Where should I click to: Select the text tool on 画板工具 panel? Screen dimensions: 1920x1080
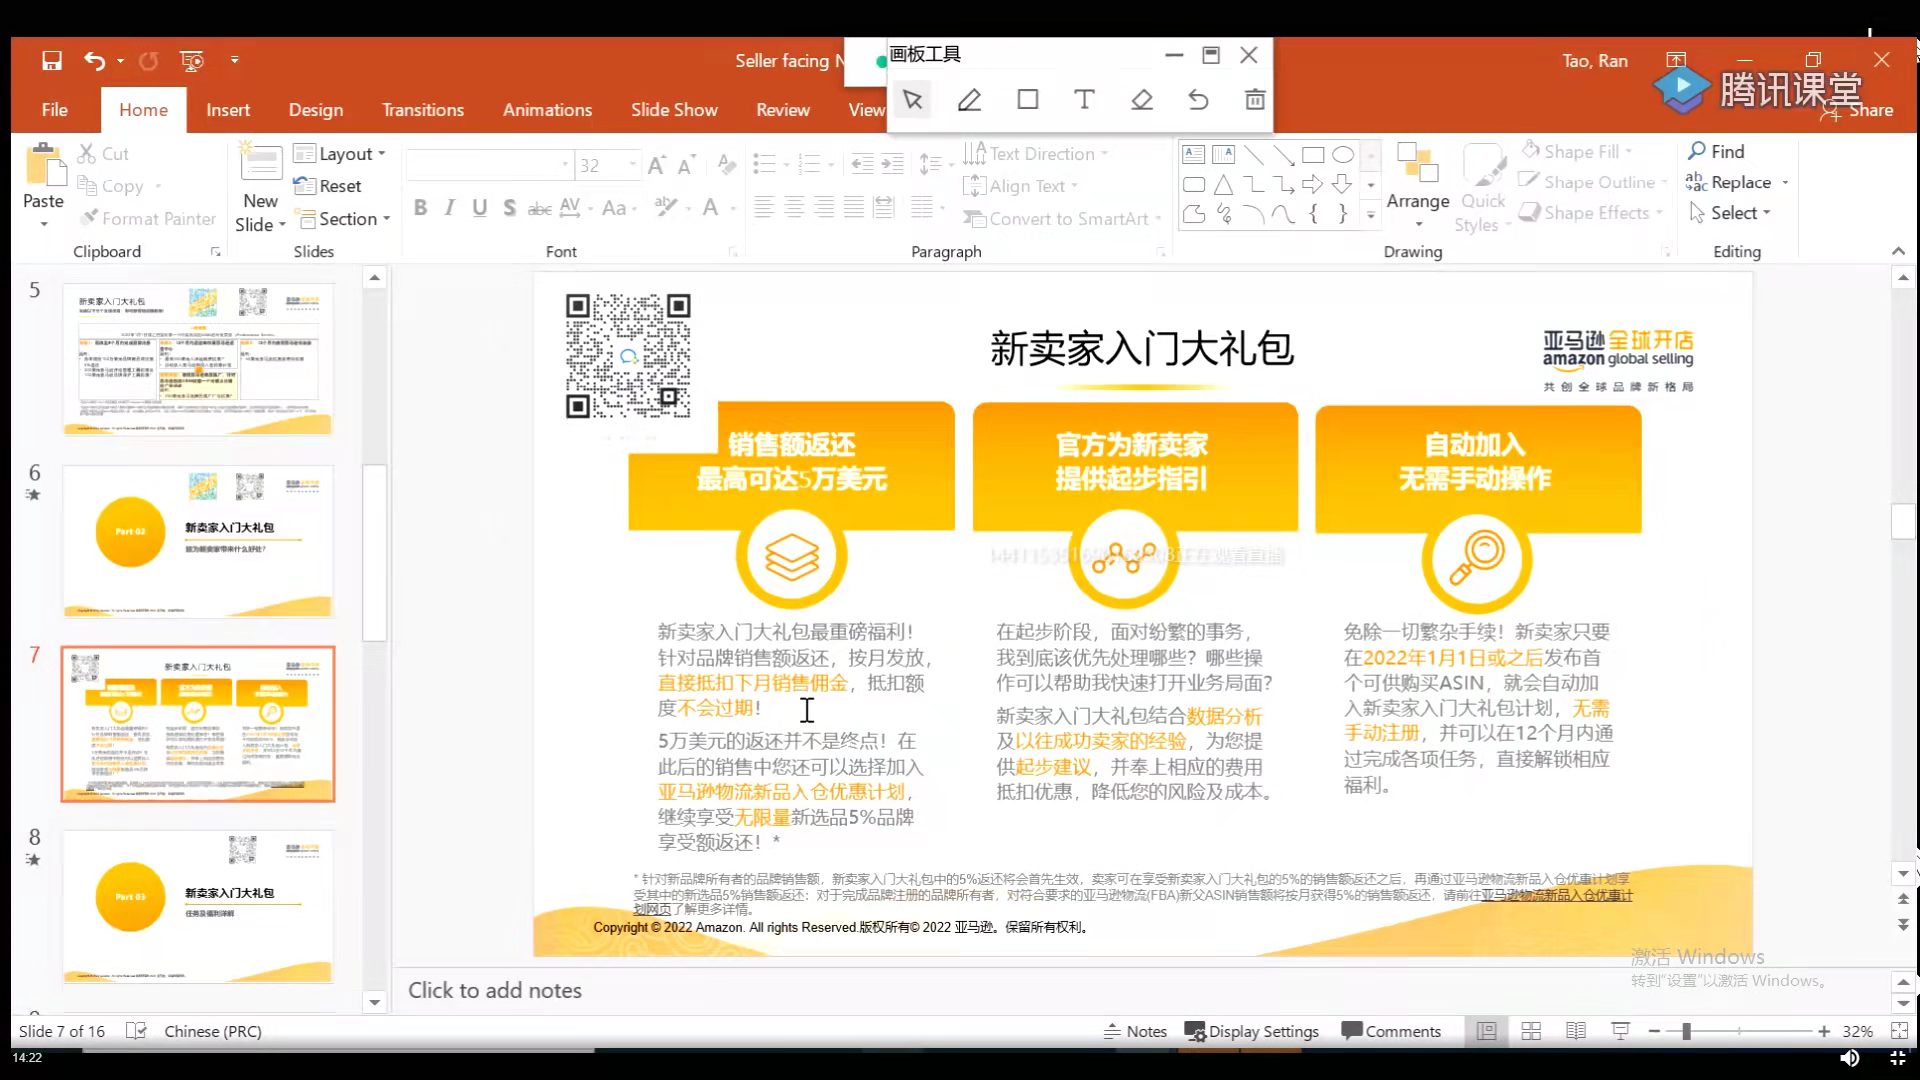[x=1083, y=100]
